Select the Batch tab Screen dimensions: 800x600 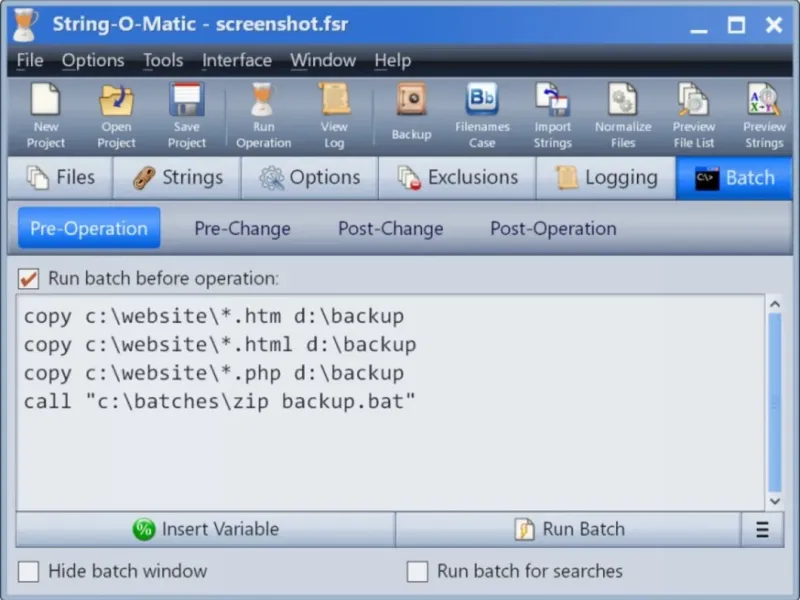click(734, 178)
